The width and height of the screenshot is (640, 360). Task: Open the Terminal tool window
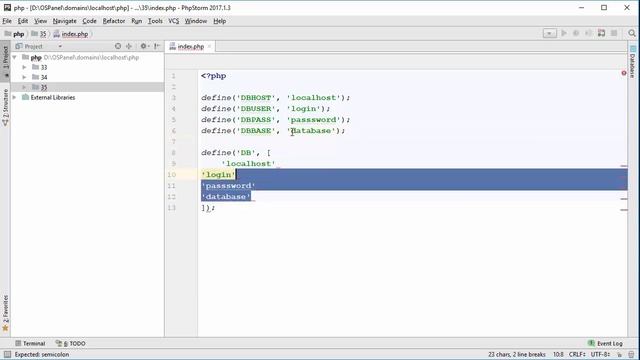(30, 343)
